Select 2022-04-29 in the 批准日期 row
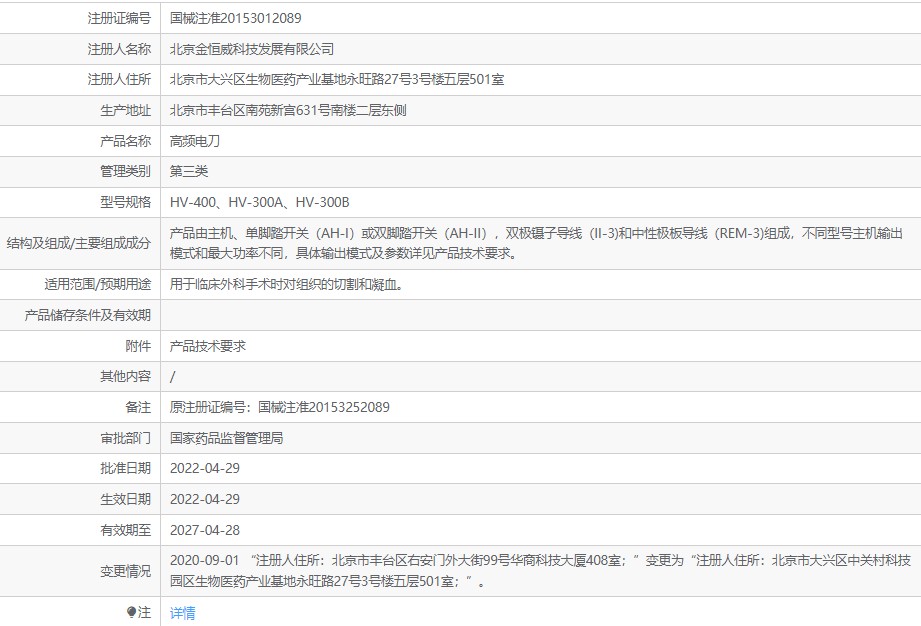The height and width of the screenshot is (626, 921). point(205,469)
